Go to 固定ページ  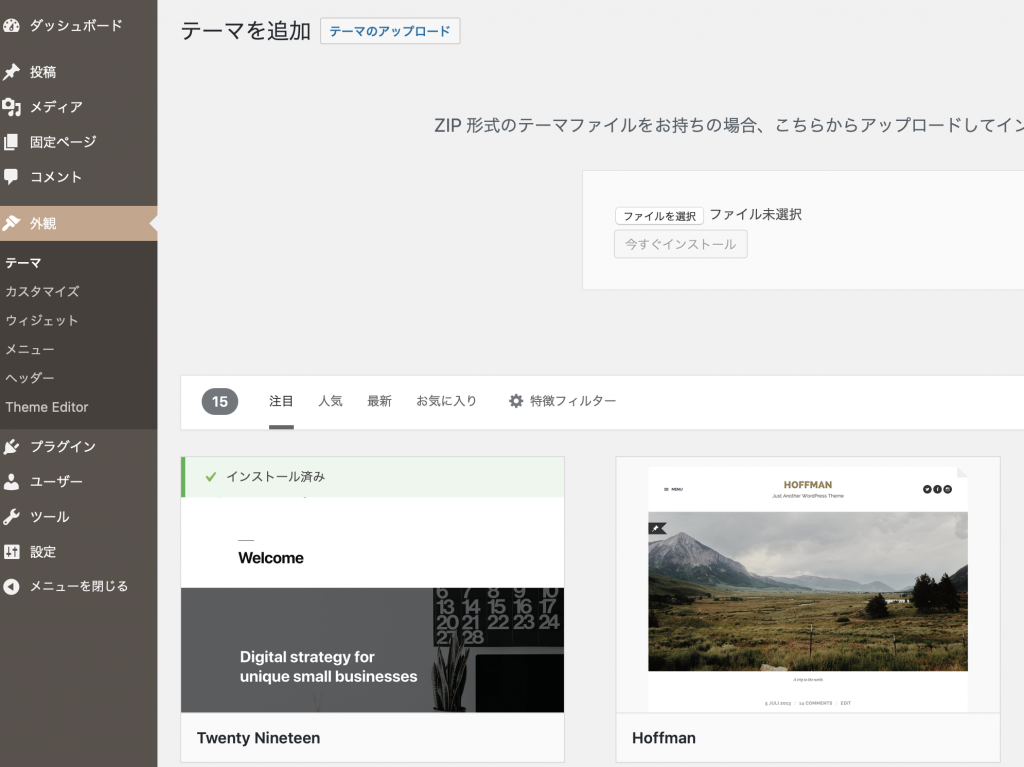78,142
